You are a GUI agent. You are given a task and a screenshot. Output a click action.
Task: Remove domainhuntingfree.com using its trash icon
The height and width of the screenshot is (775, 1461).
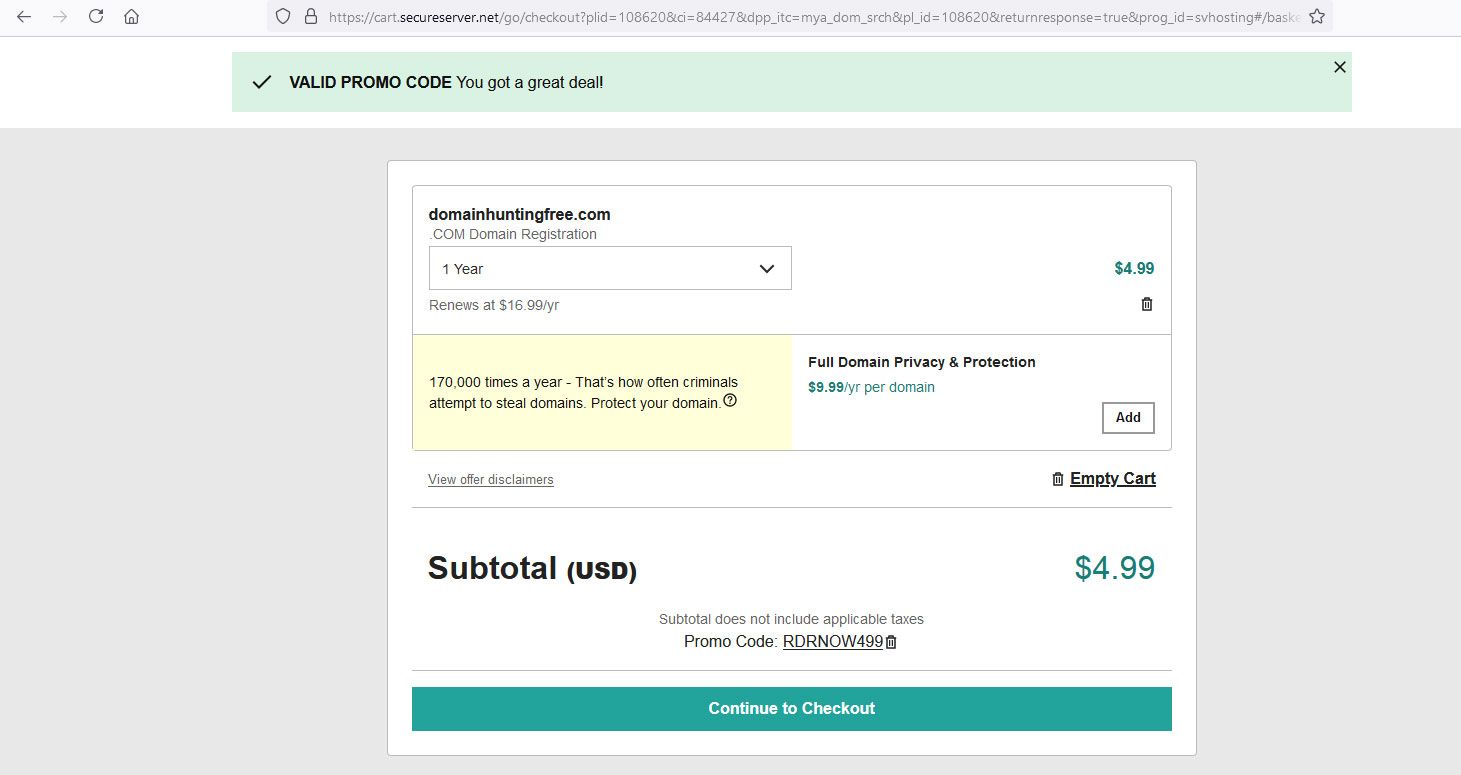click(1147, 304)
